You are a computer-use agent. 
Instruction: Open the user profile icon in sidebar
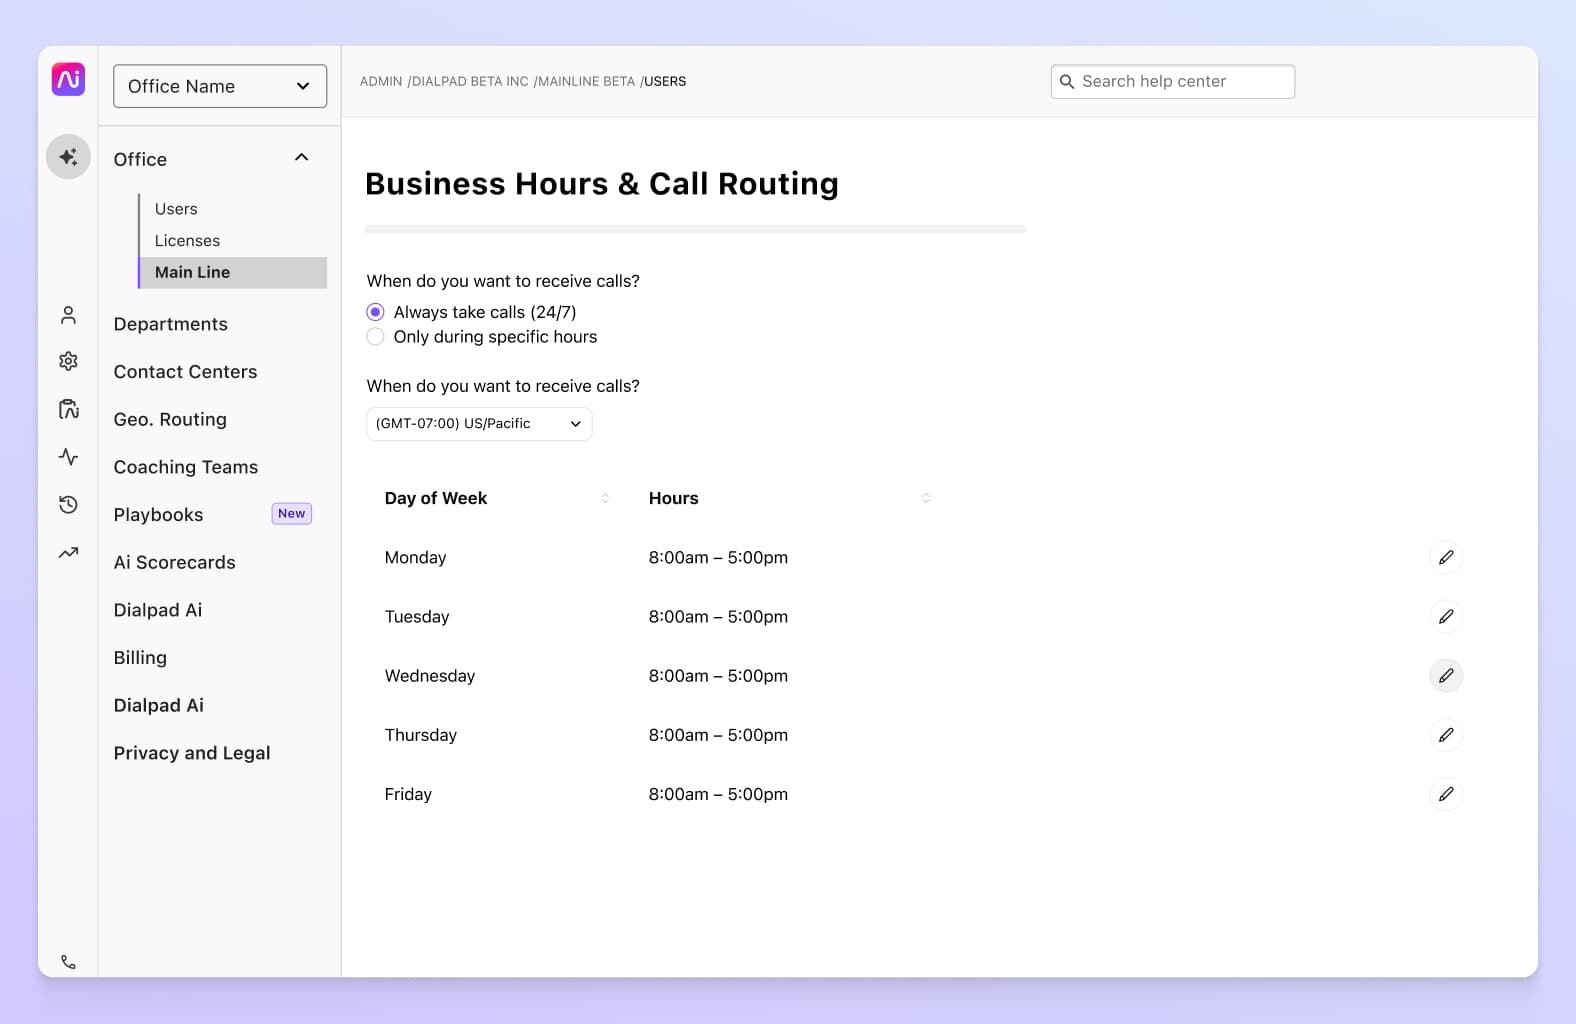tap(68, 316)
